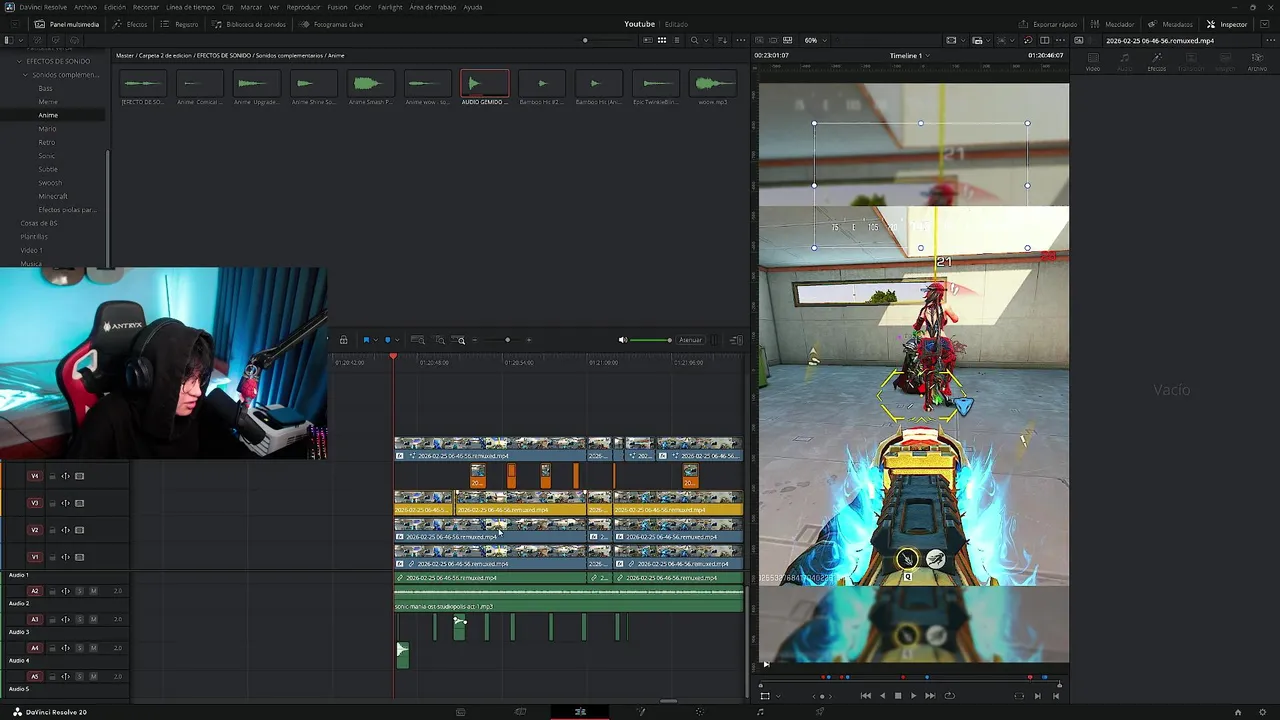This screenshot has height=720, width=1280.
Task: Toggle loop playback in viewer
Action: click(x=949, y=695)
